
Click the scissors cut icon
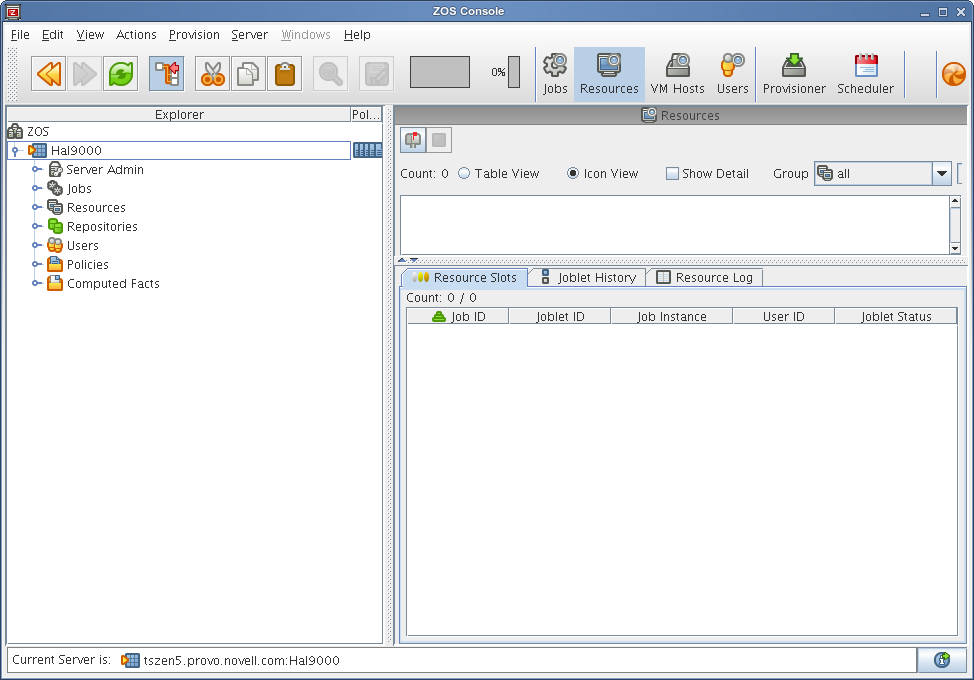212,74
